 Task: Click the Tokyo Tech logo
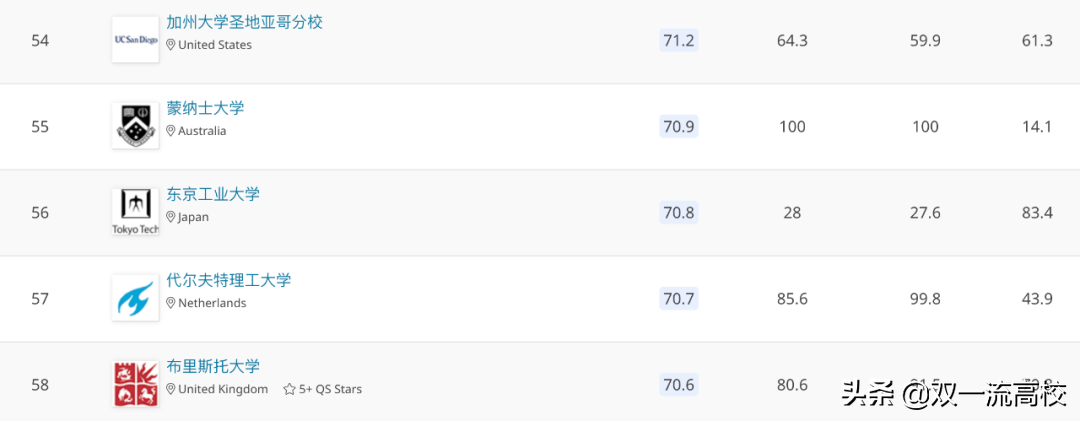[135, 212]
